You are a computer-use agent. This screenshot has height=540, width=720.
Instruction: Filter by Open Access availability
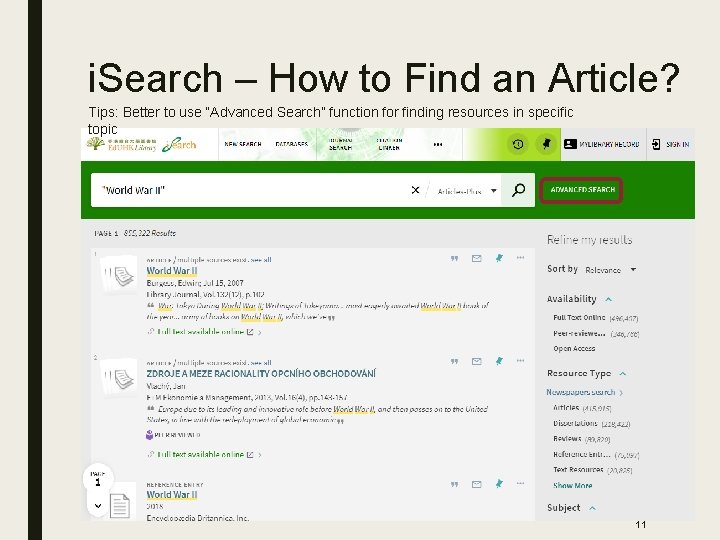pyautogui.click(x=574, y=349)
